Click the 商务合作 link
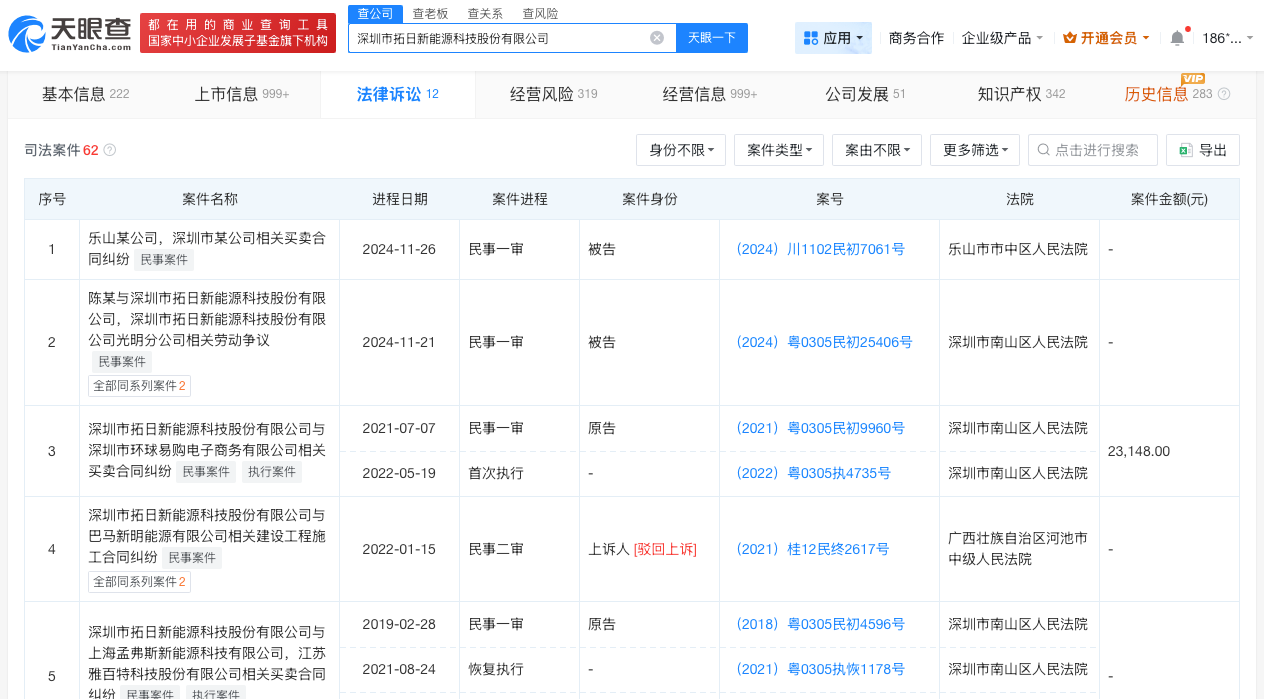Image resolution: width=1264 pixels, height=699 pixels. pyautogui.click(x=916, y=38)
